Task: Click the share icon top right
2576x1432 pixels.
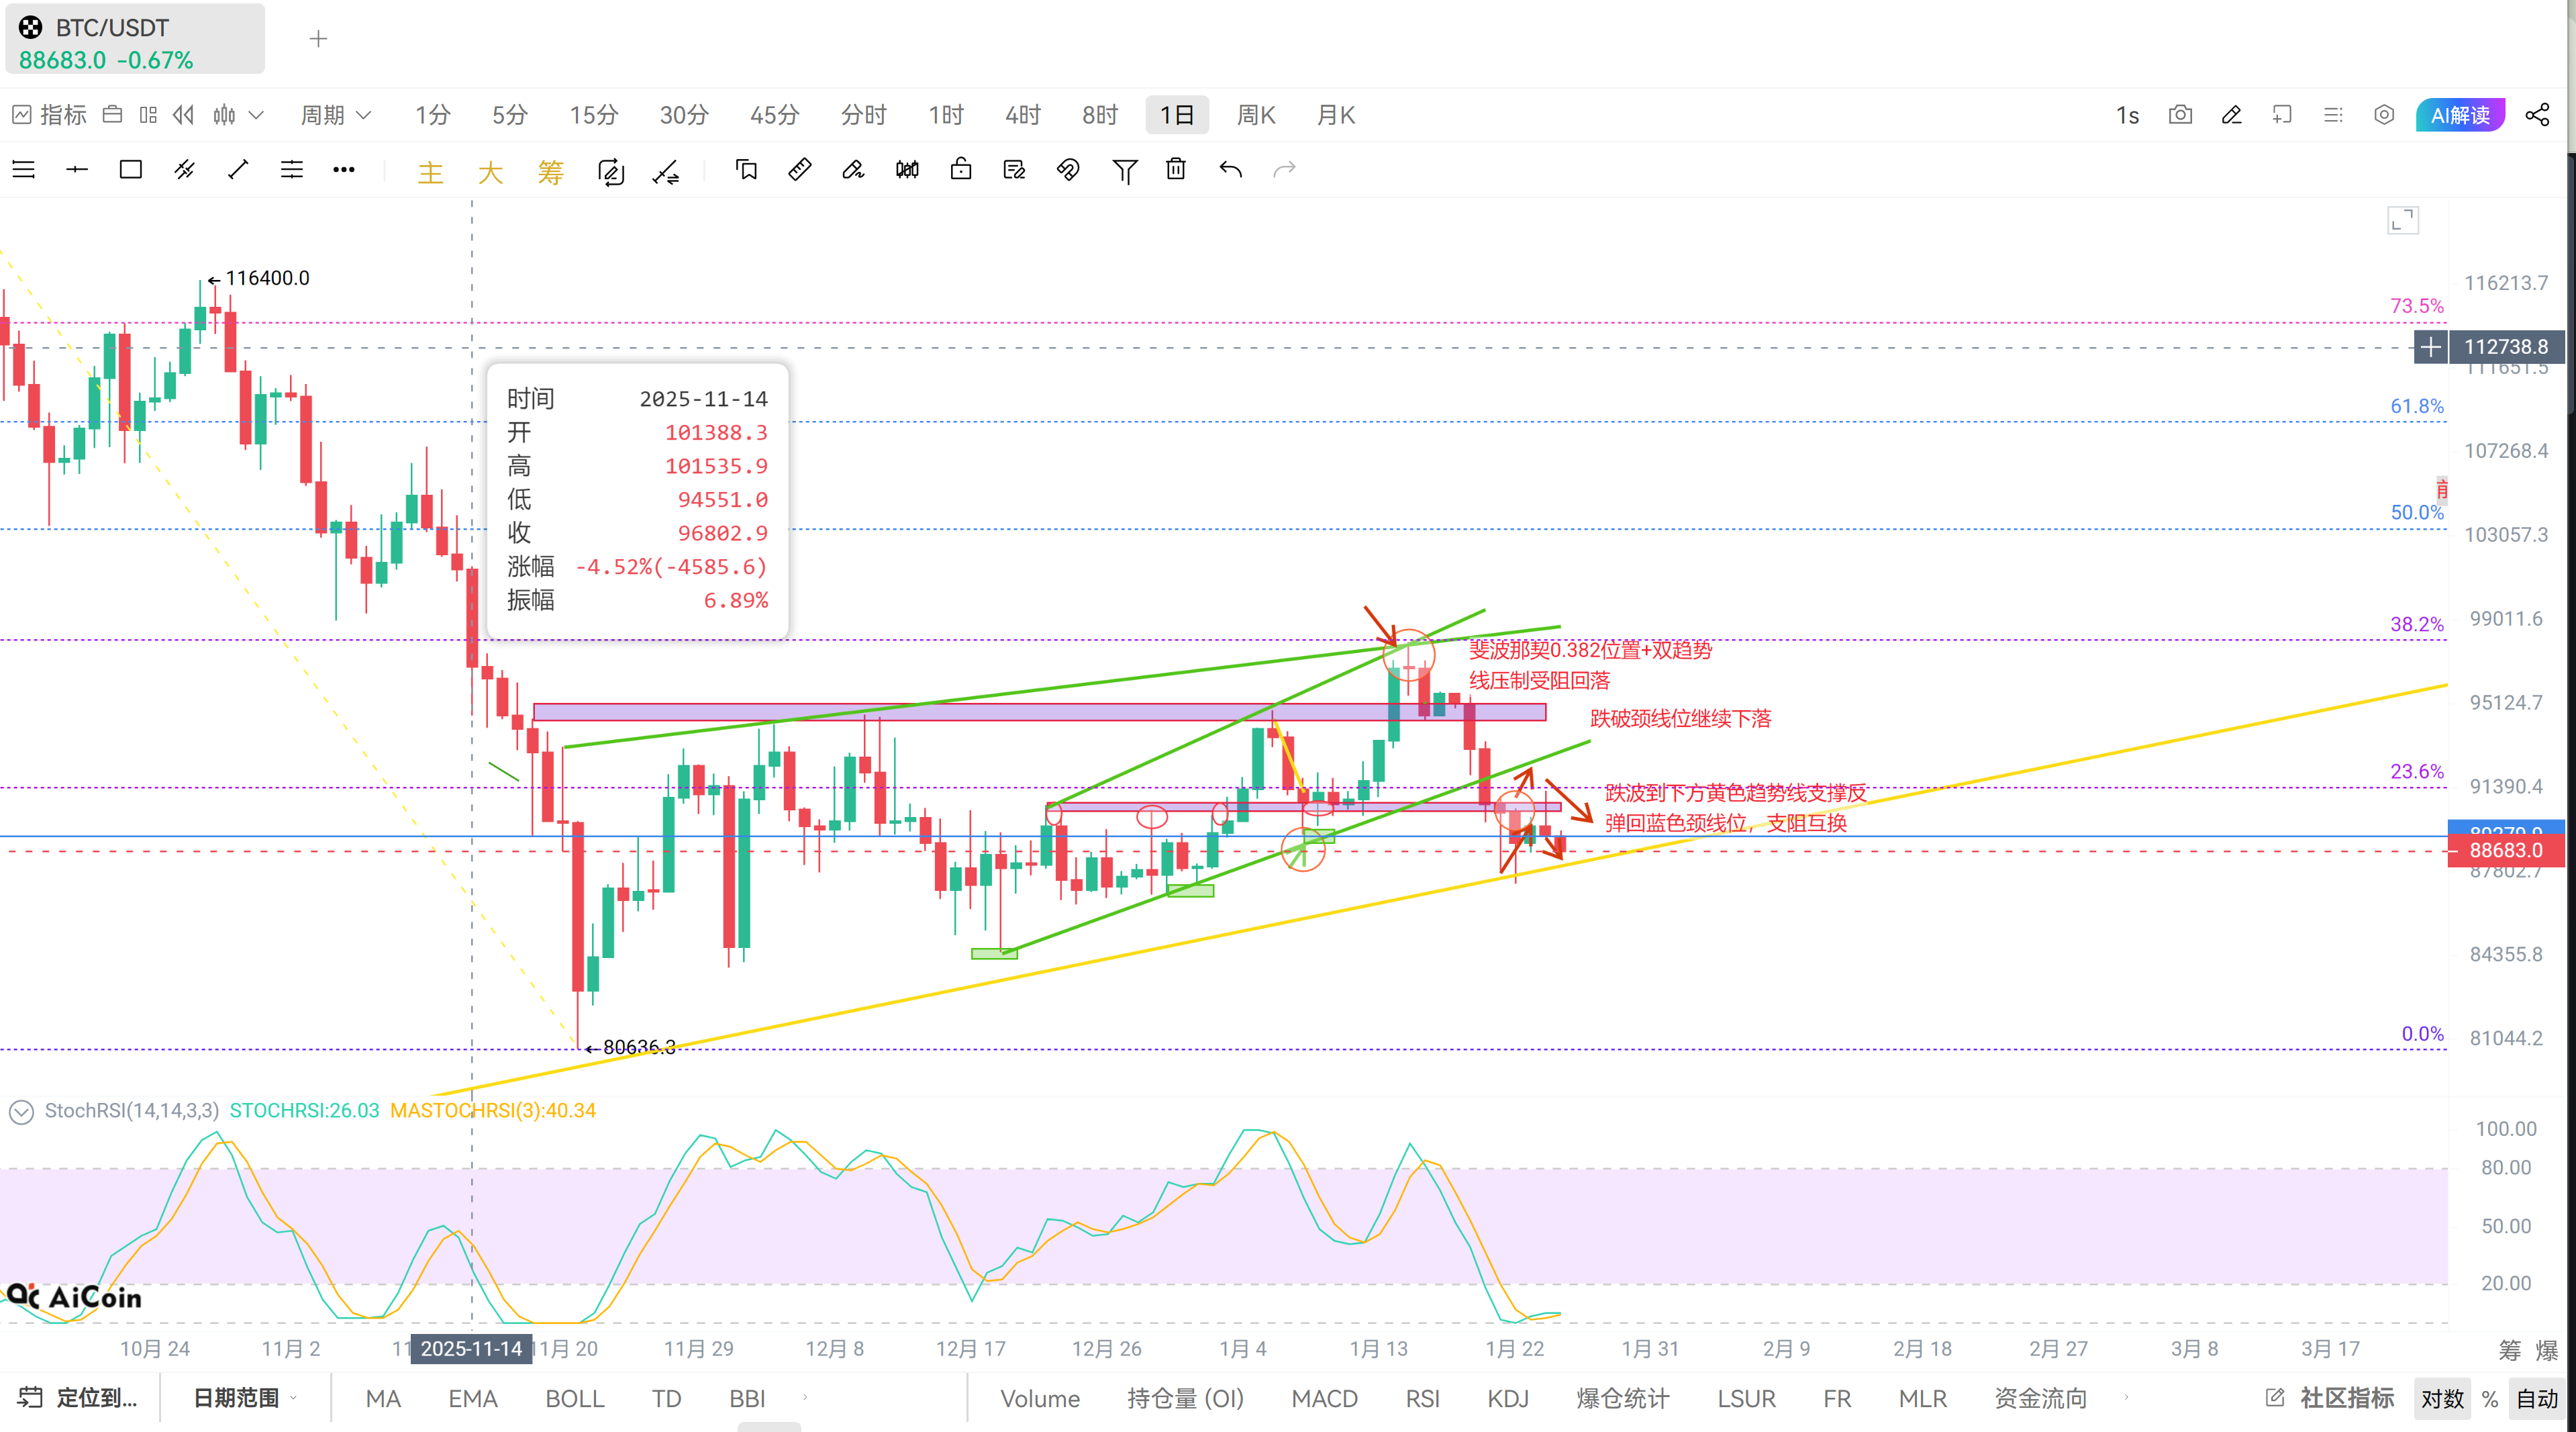Action: tap(2537, 115)
